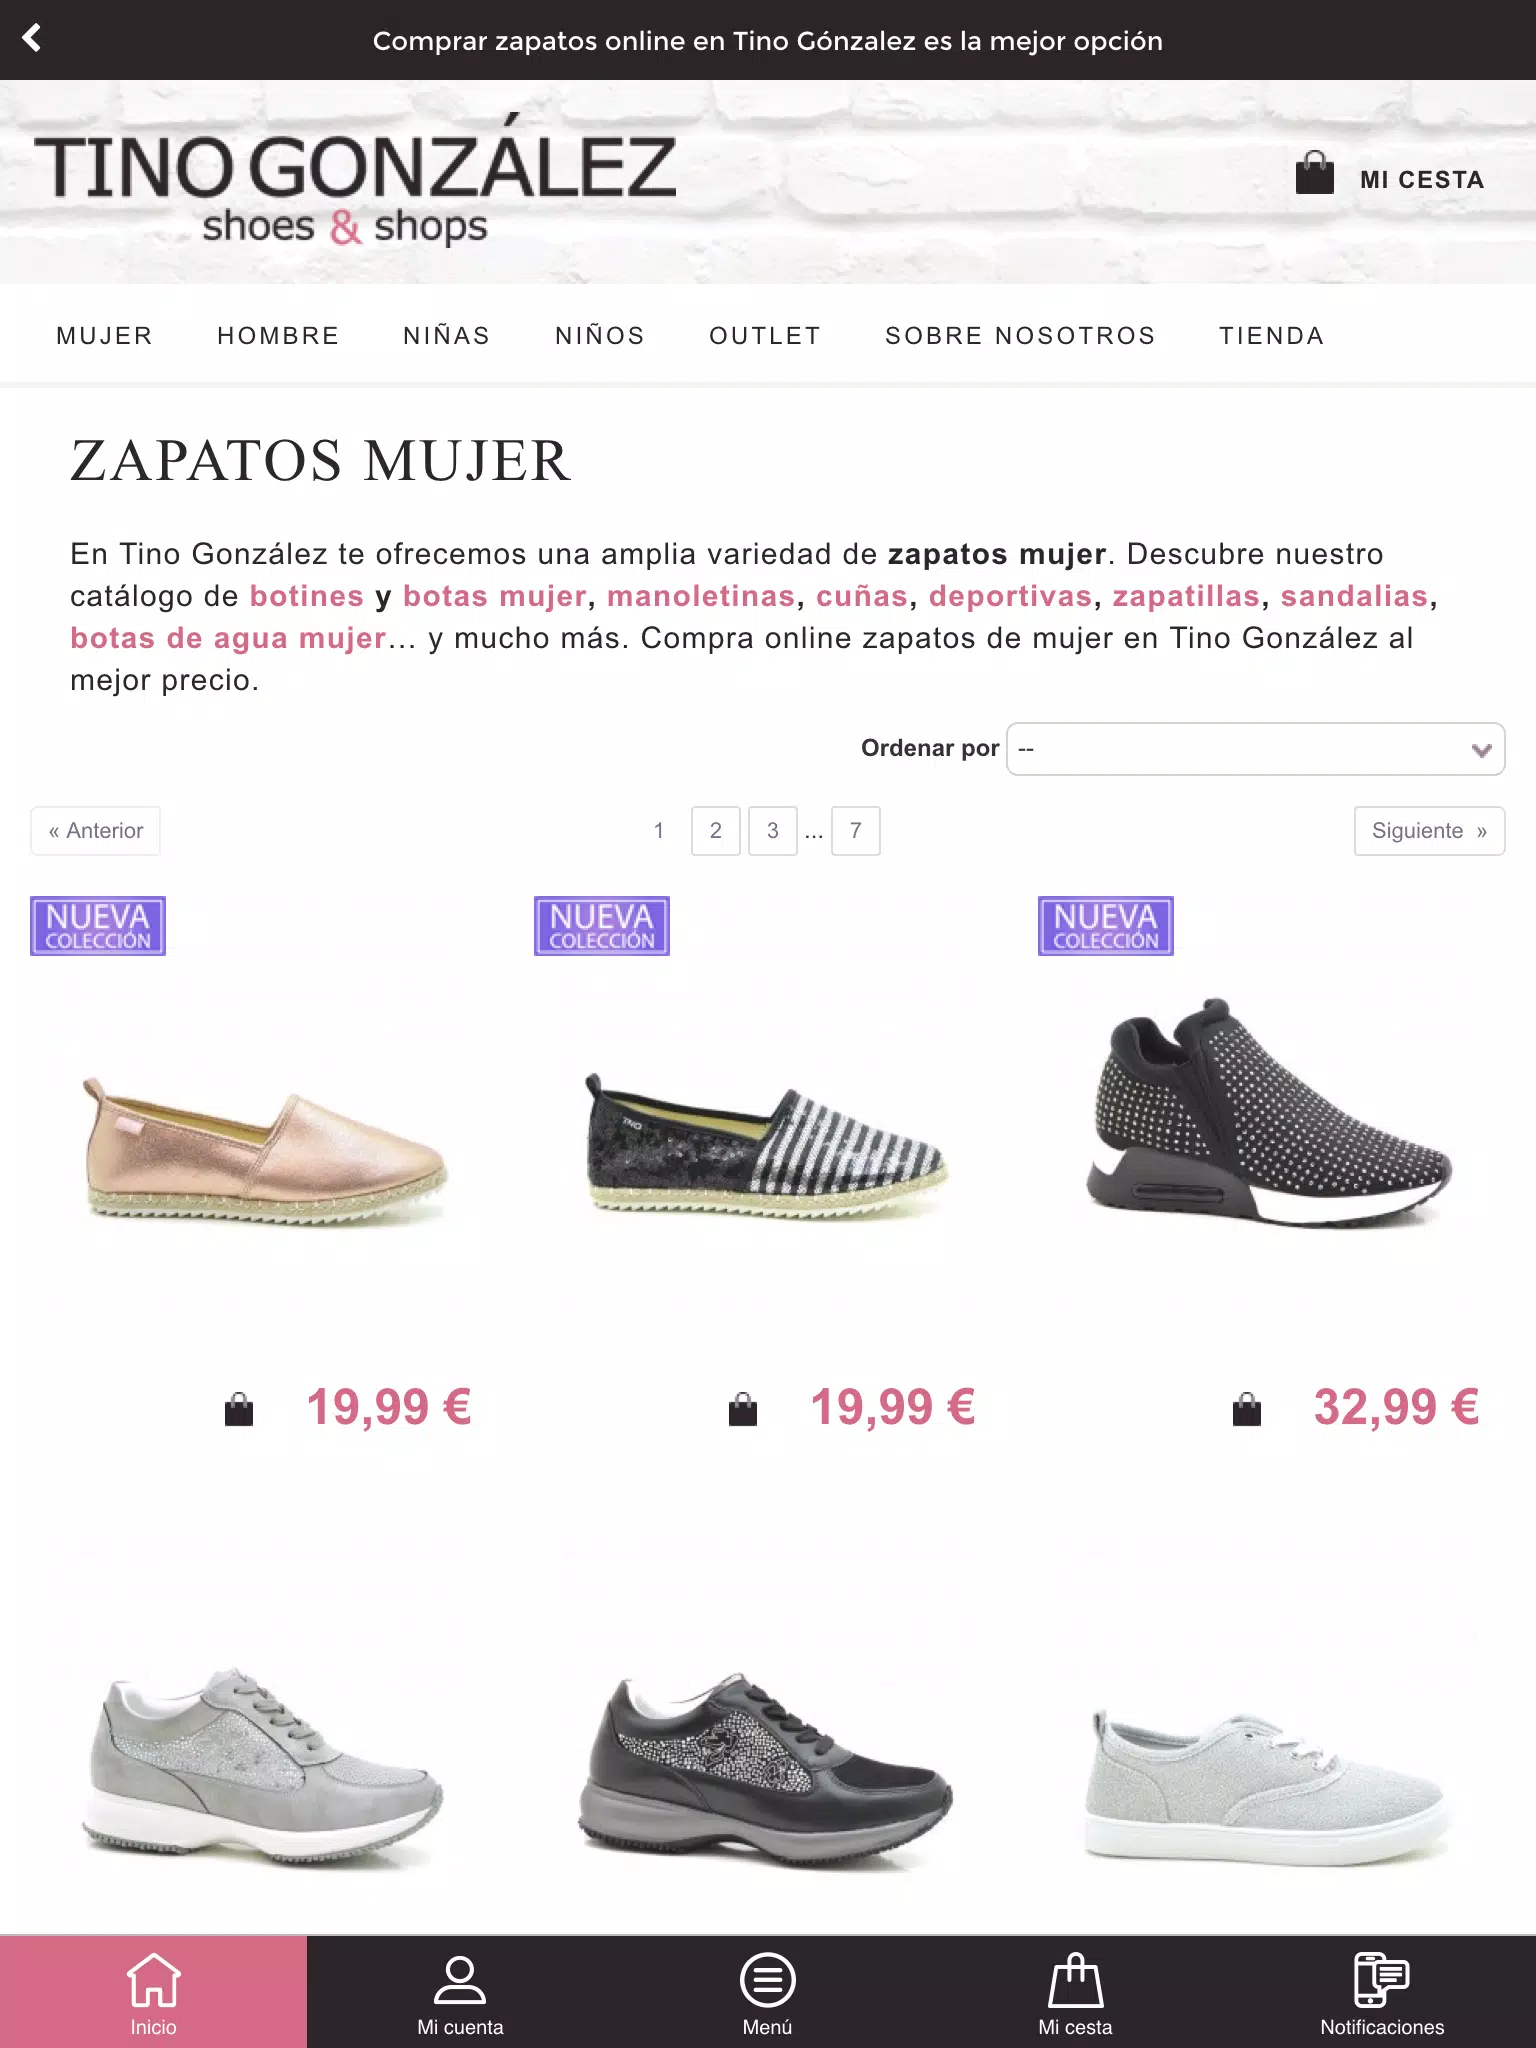Select OUTLET navigation menu item
1536x2048 pixels.
pos(765,336)
